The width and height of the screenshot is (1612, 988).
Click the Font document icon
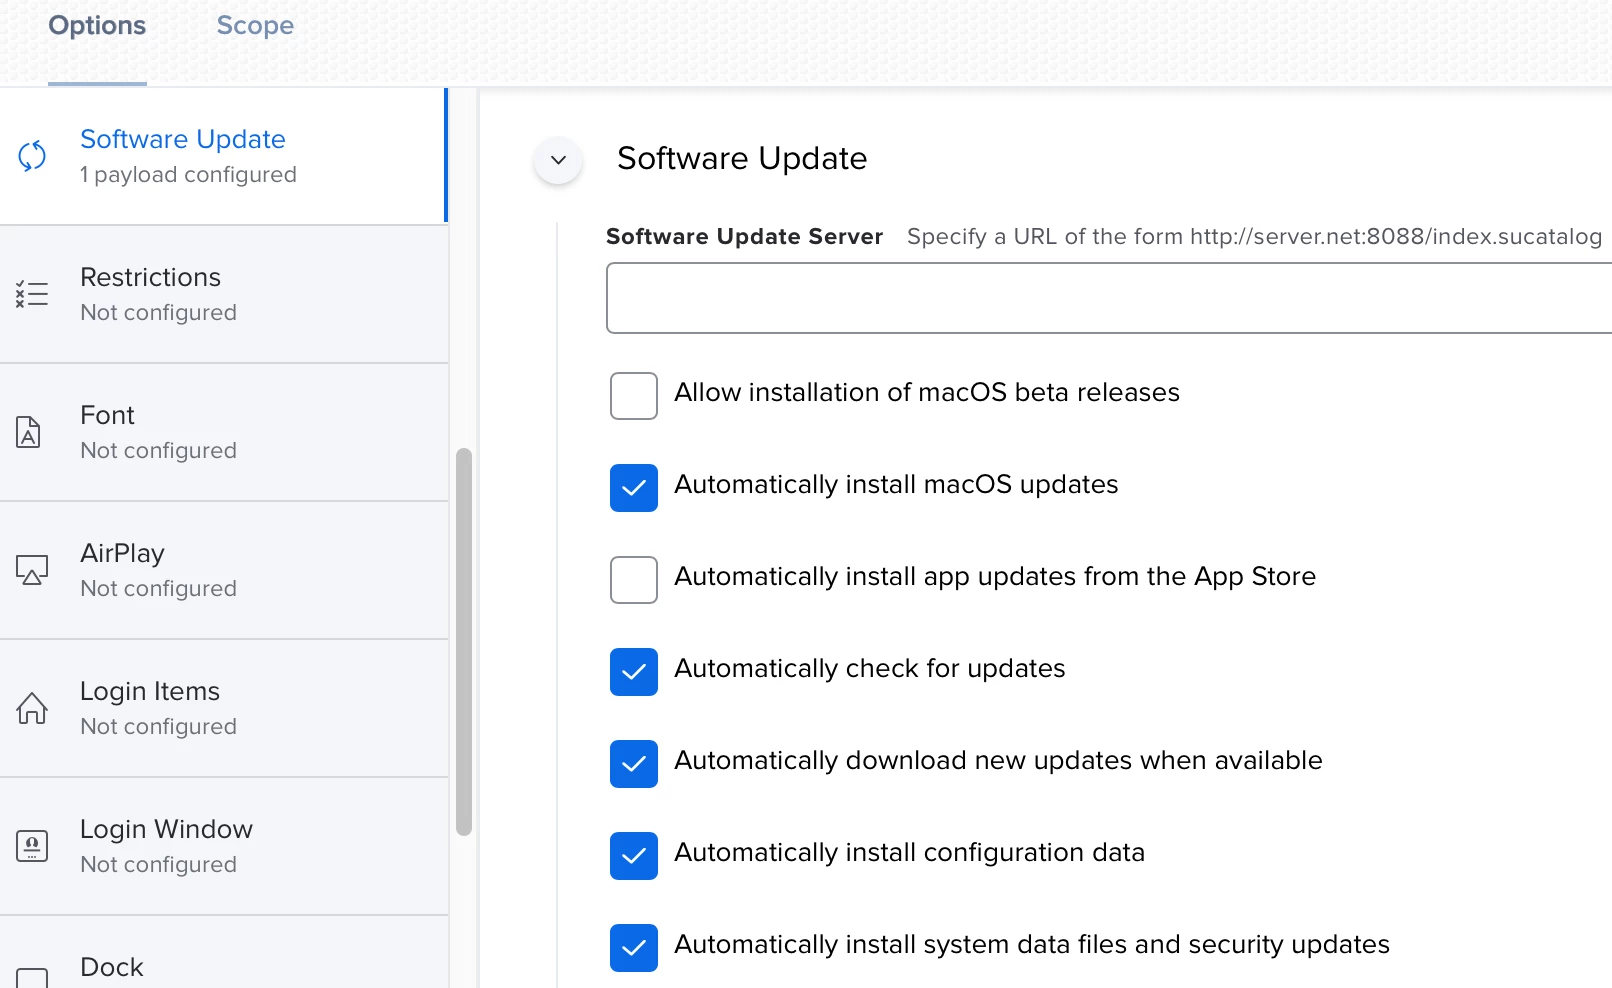(x=29, y=432)
